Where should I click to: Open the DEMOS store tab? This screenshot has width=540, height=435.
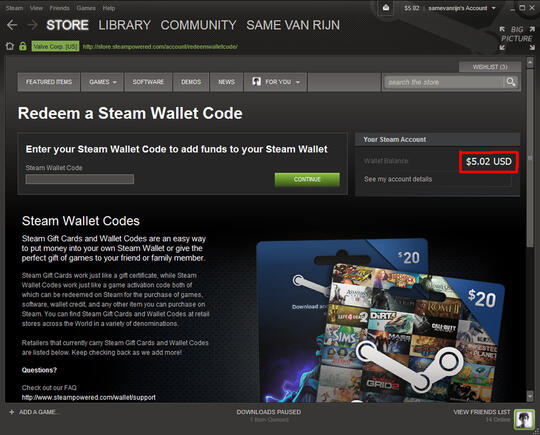point(191,82)
